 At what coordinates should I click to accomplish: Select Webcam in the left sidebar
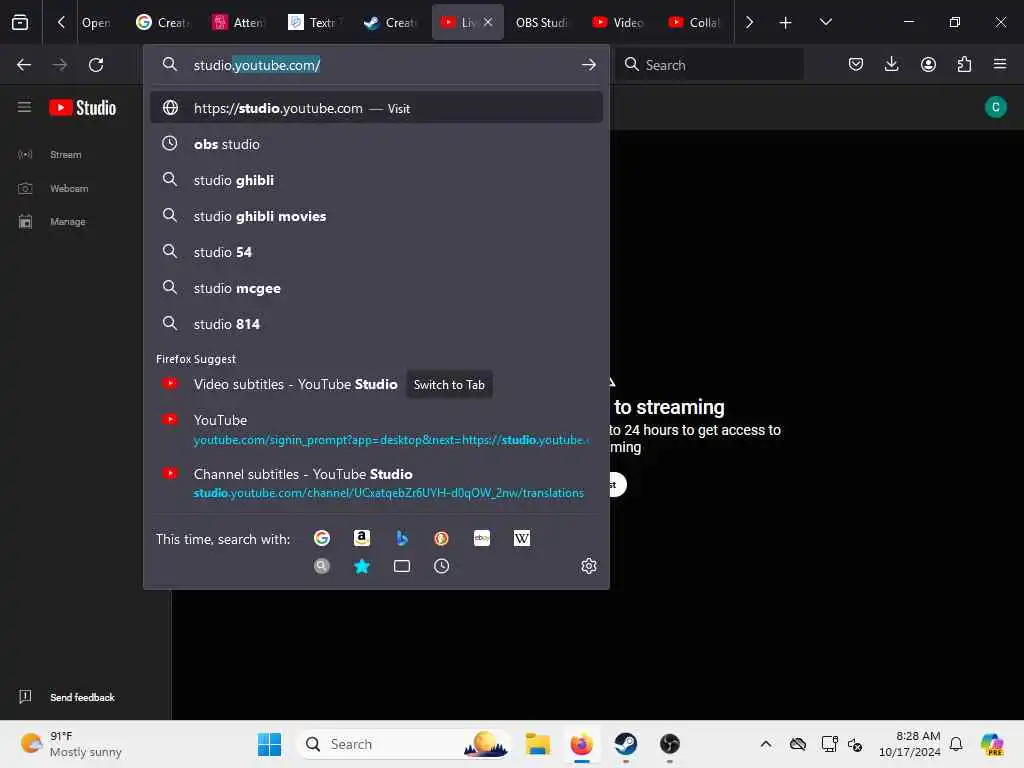point(69,189)
